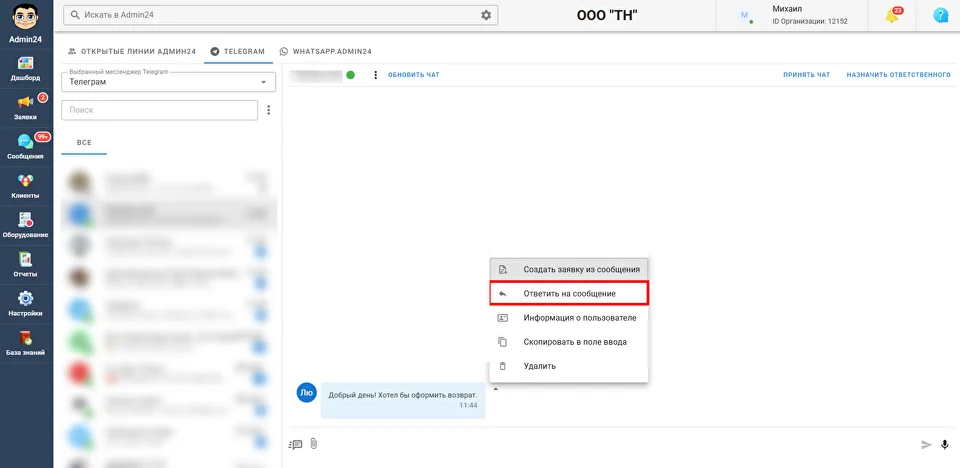
Task: Open the Клиенты section
Action: 26,186
